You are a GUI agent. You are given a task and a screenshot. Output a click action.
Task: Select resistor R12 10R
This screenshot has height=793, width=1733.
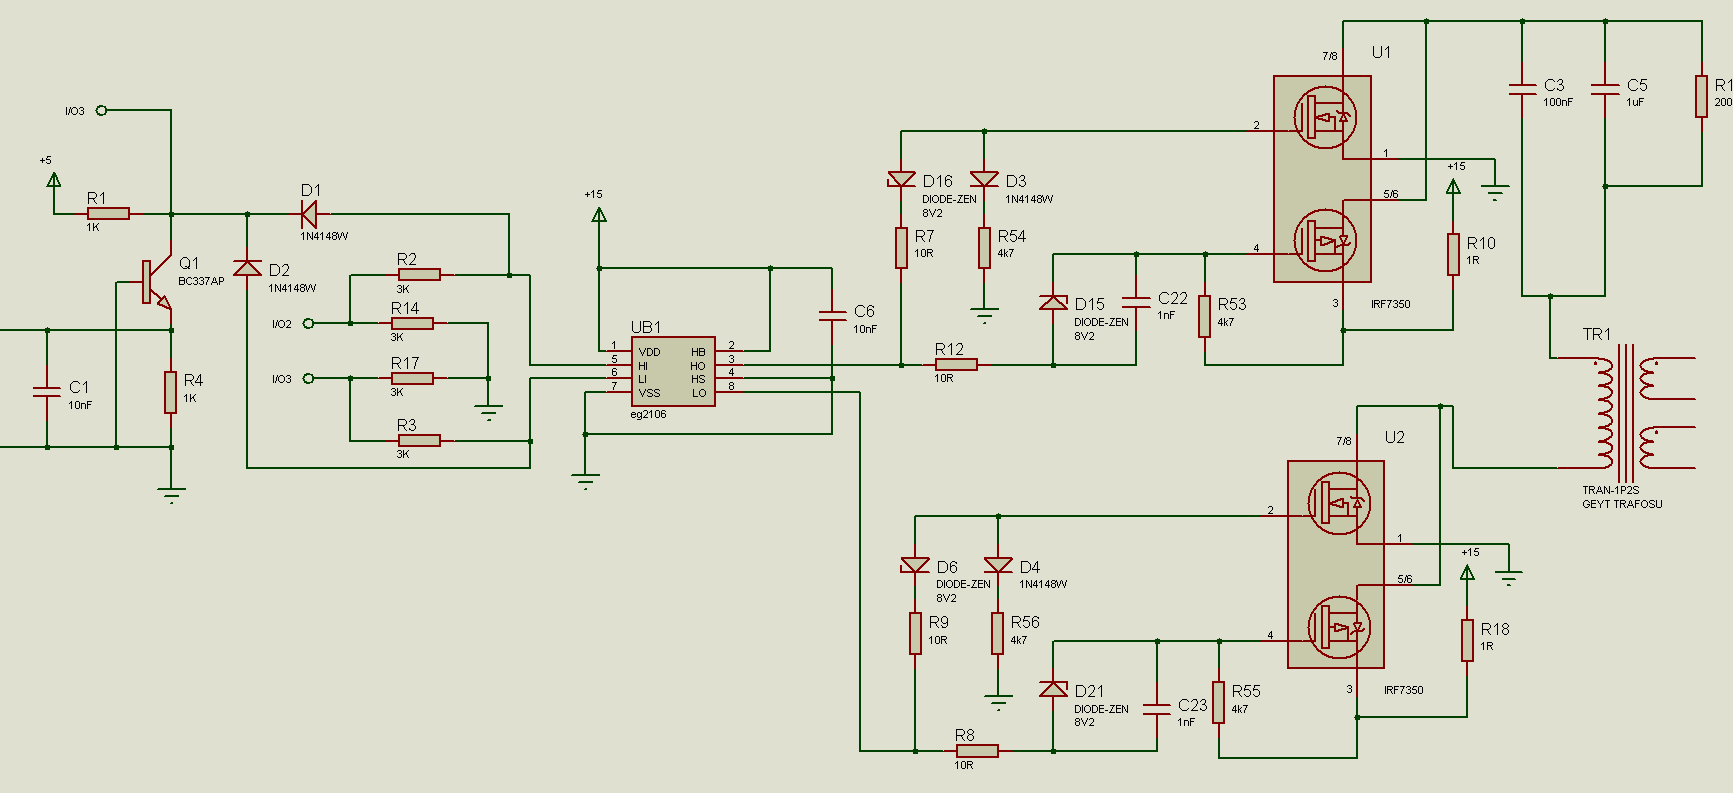tap(956, 365)
